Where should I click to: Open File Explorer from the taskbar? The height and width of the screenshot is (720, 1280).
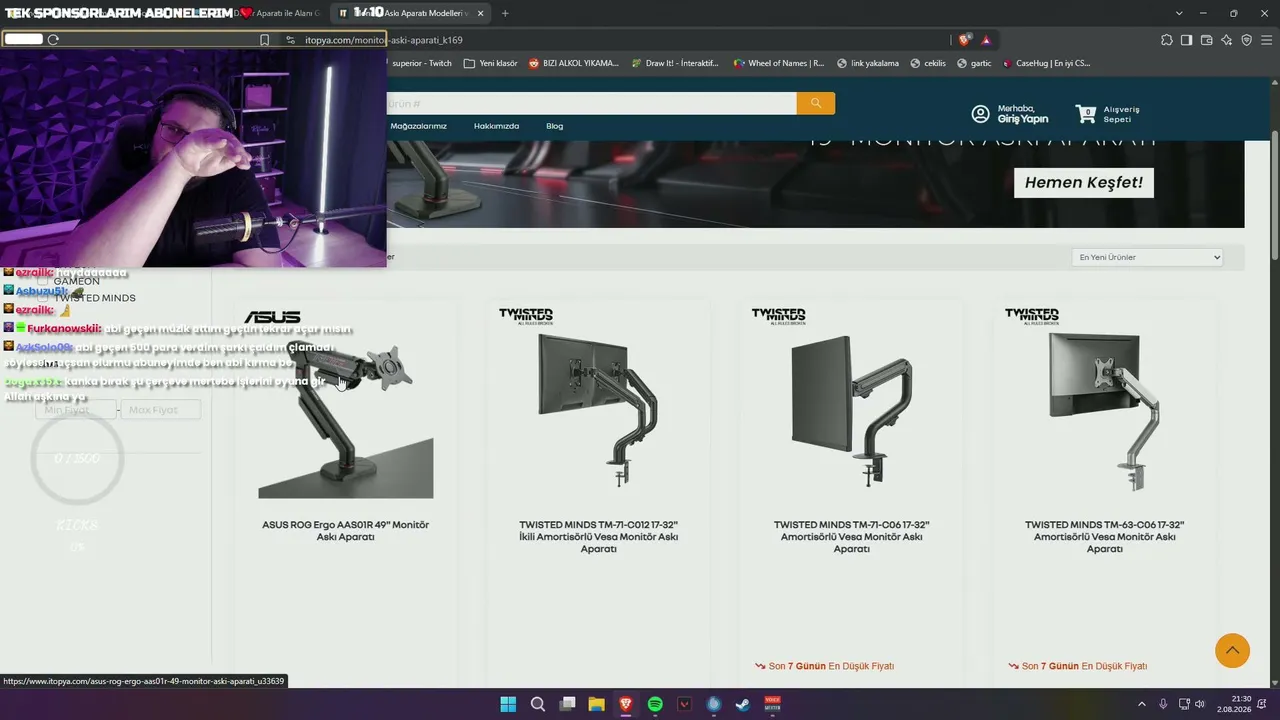596,704
